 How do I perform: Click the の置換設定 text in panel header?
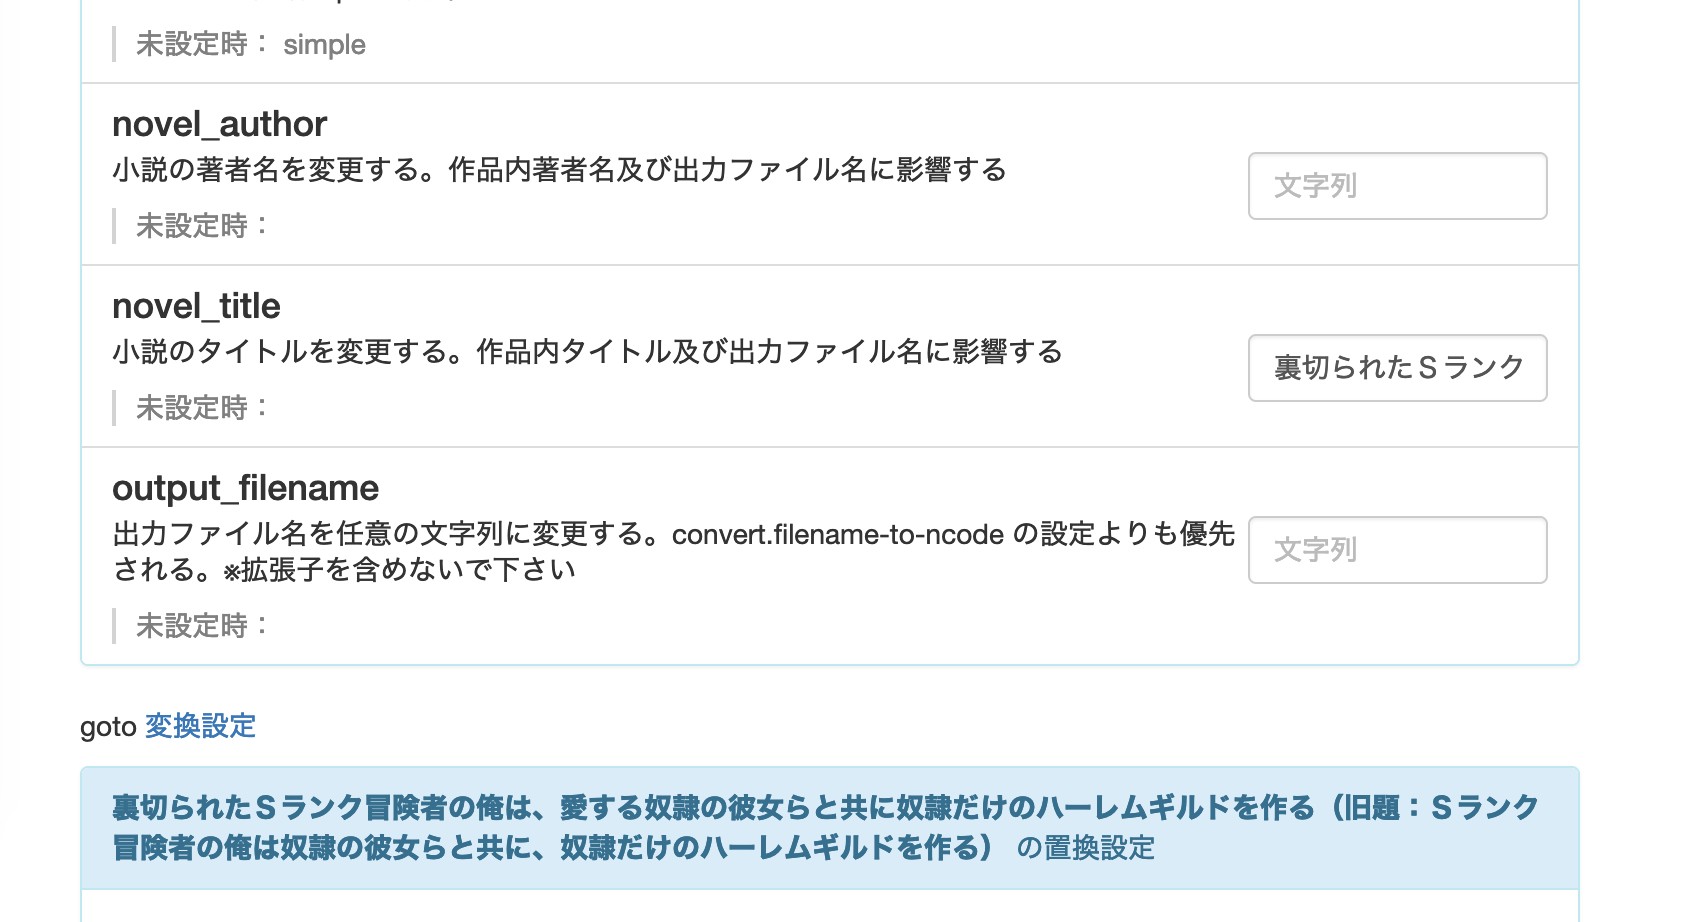[x=1086, y=848]
